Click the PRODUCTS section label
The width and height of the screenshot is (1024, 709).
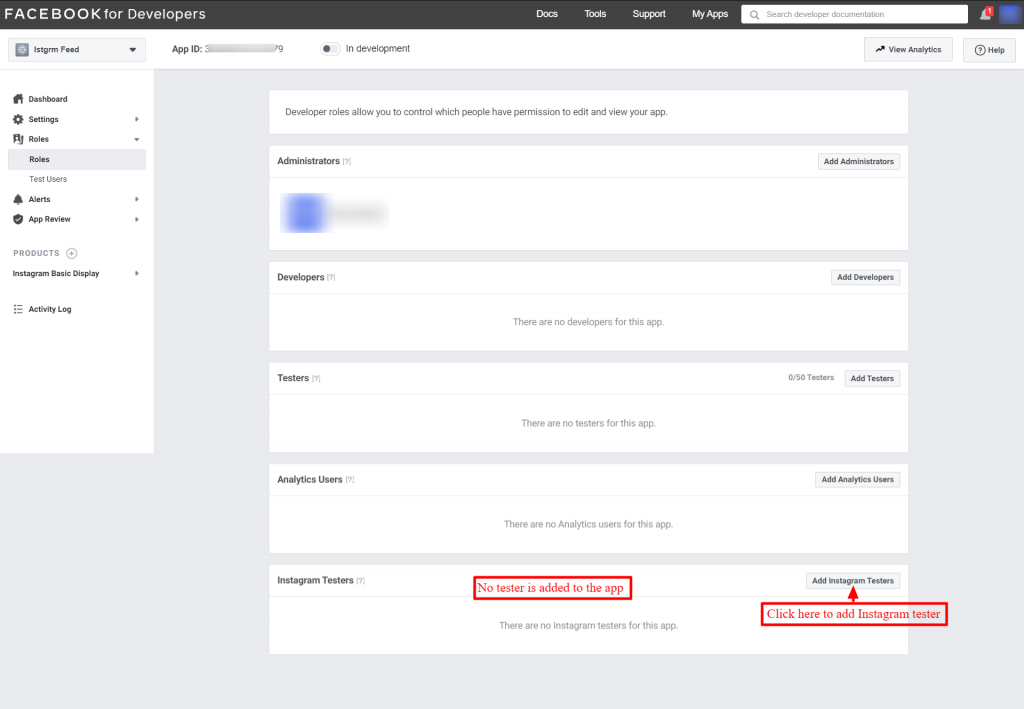point(37,253)
